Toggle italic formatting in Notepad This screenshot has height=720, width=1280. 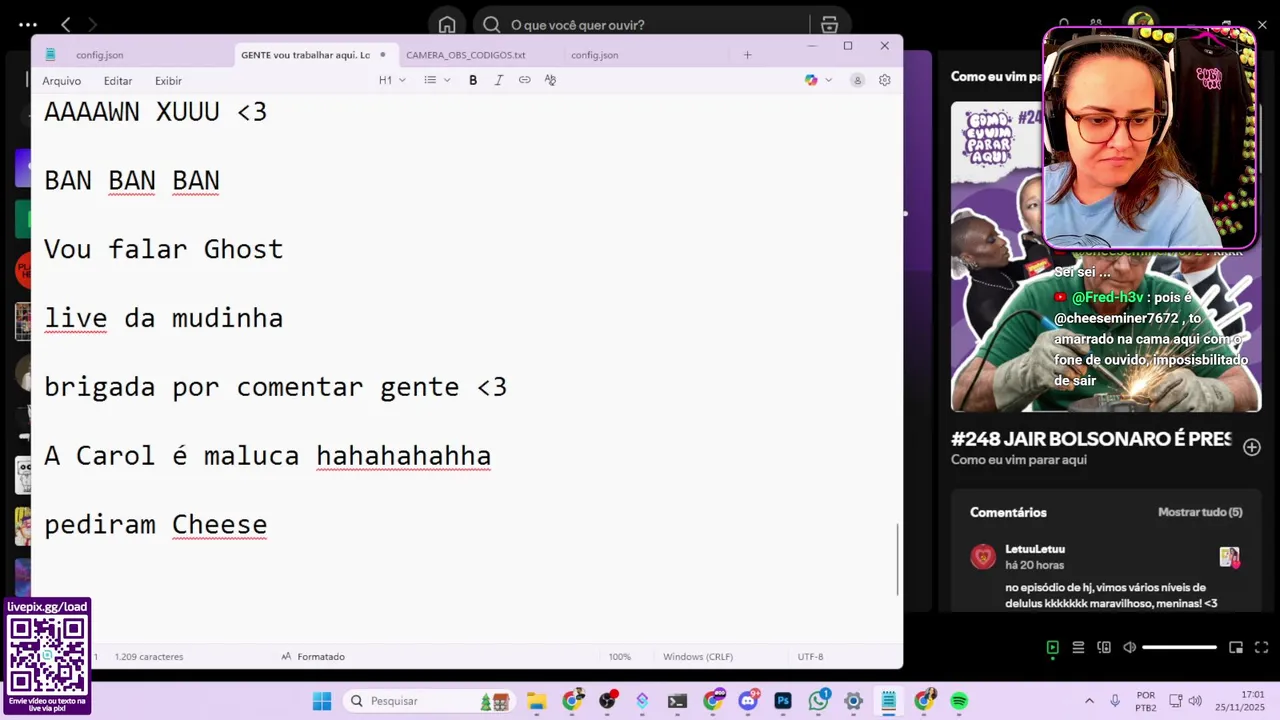click(498, 80)
